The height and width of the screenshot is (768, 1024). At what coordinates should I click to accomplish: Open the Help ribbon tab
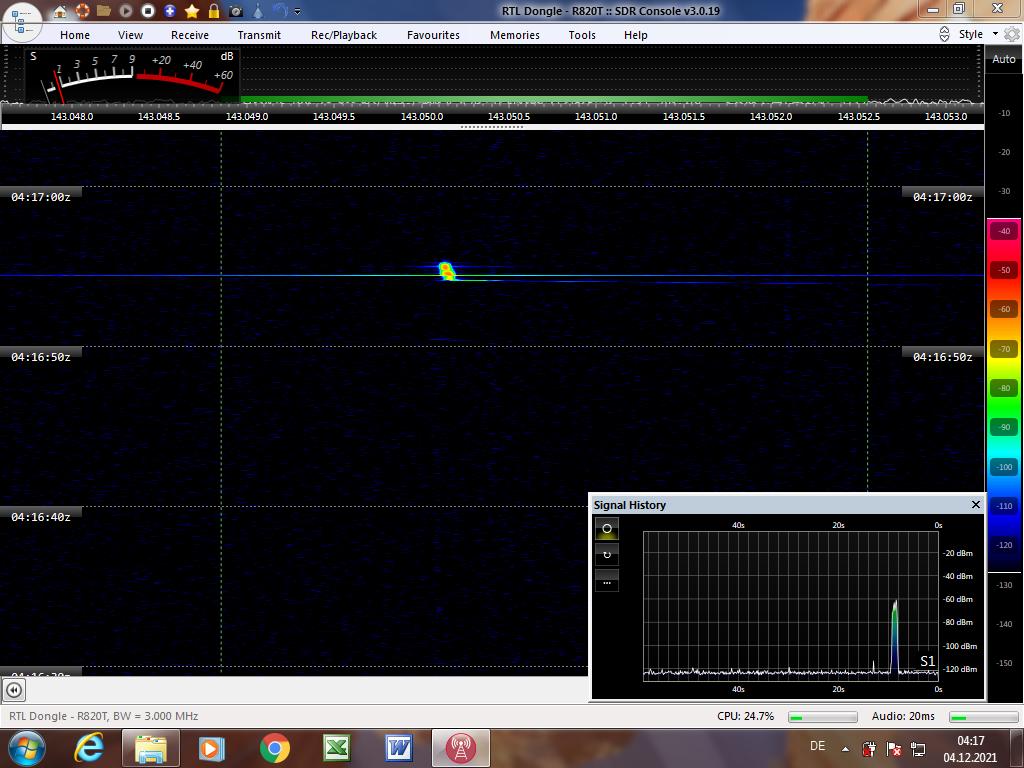click(x=635, y=35)
